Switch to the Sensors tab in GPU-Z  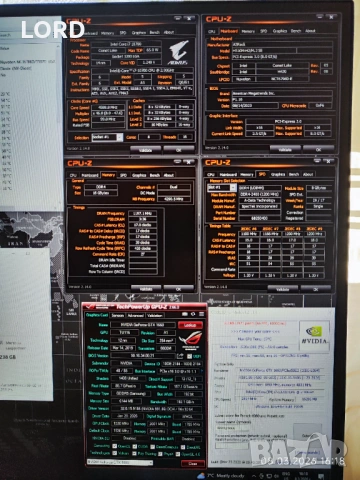click(x=118, y=315)
